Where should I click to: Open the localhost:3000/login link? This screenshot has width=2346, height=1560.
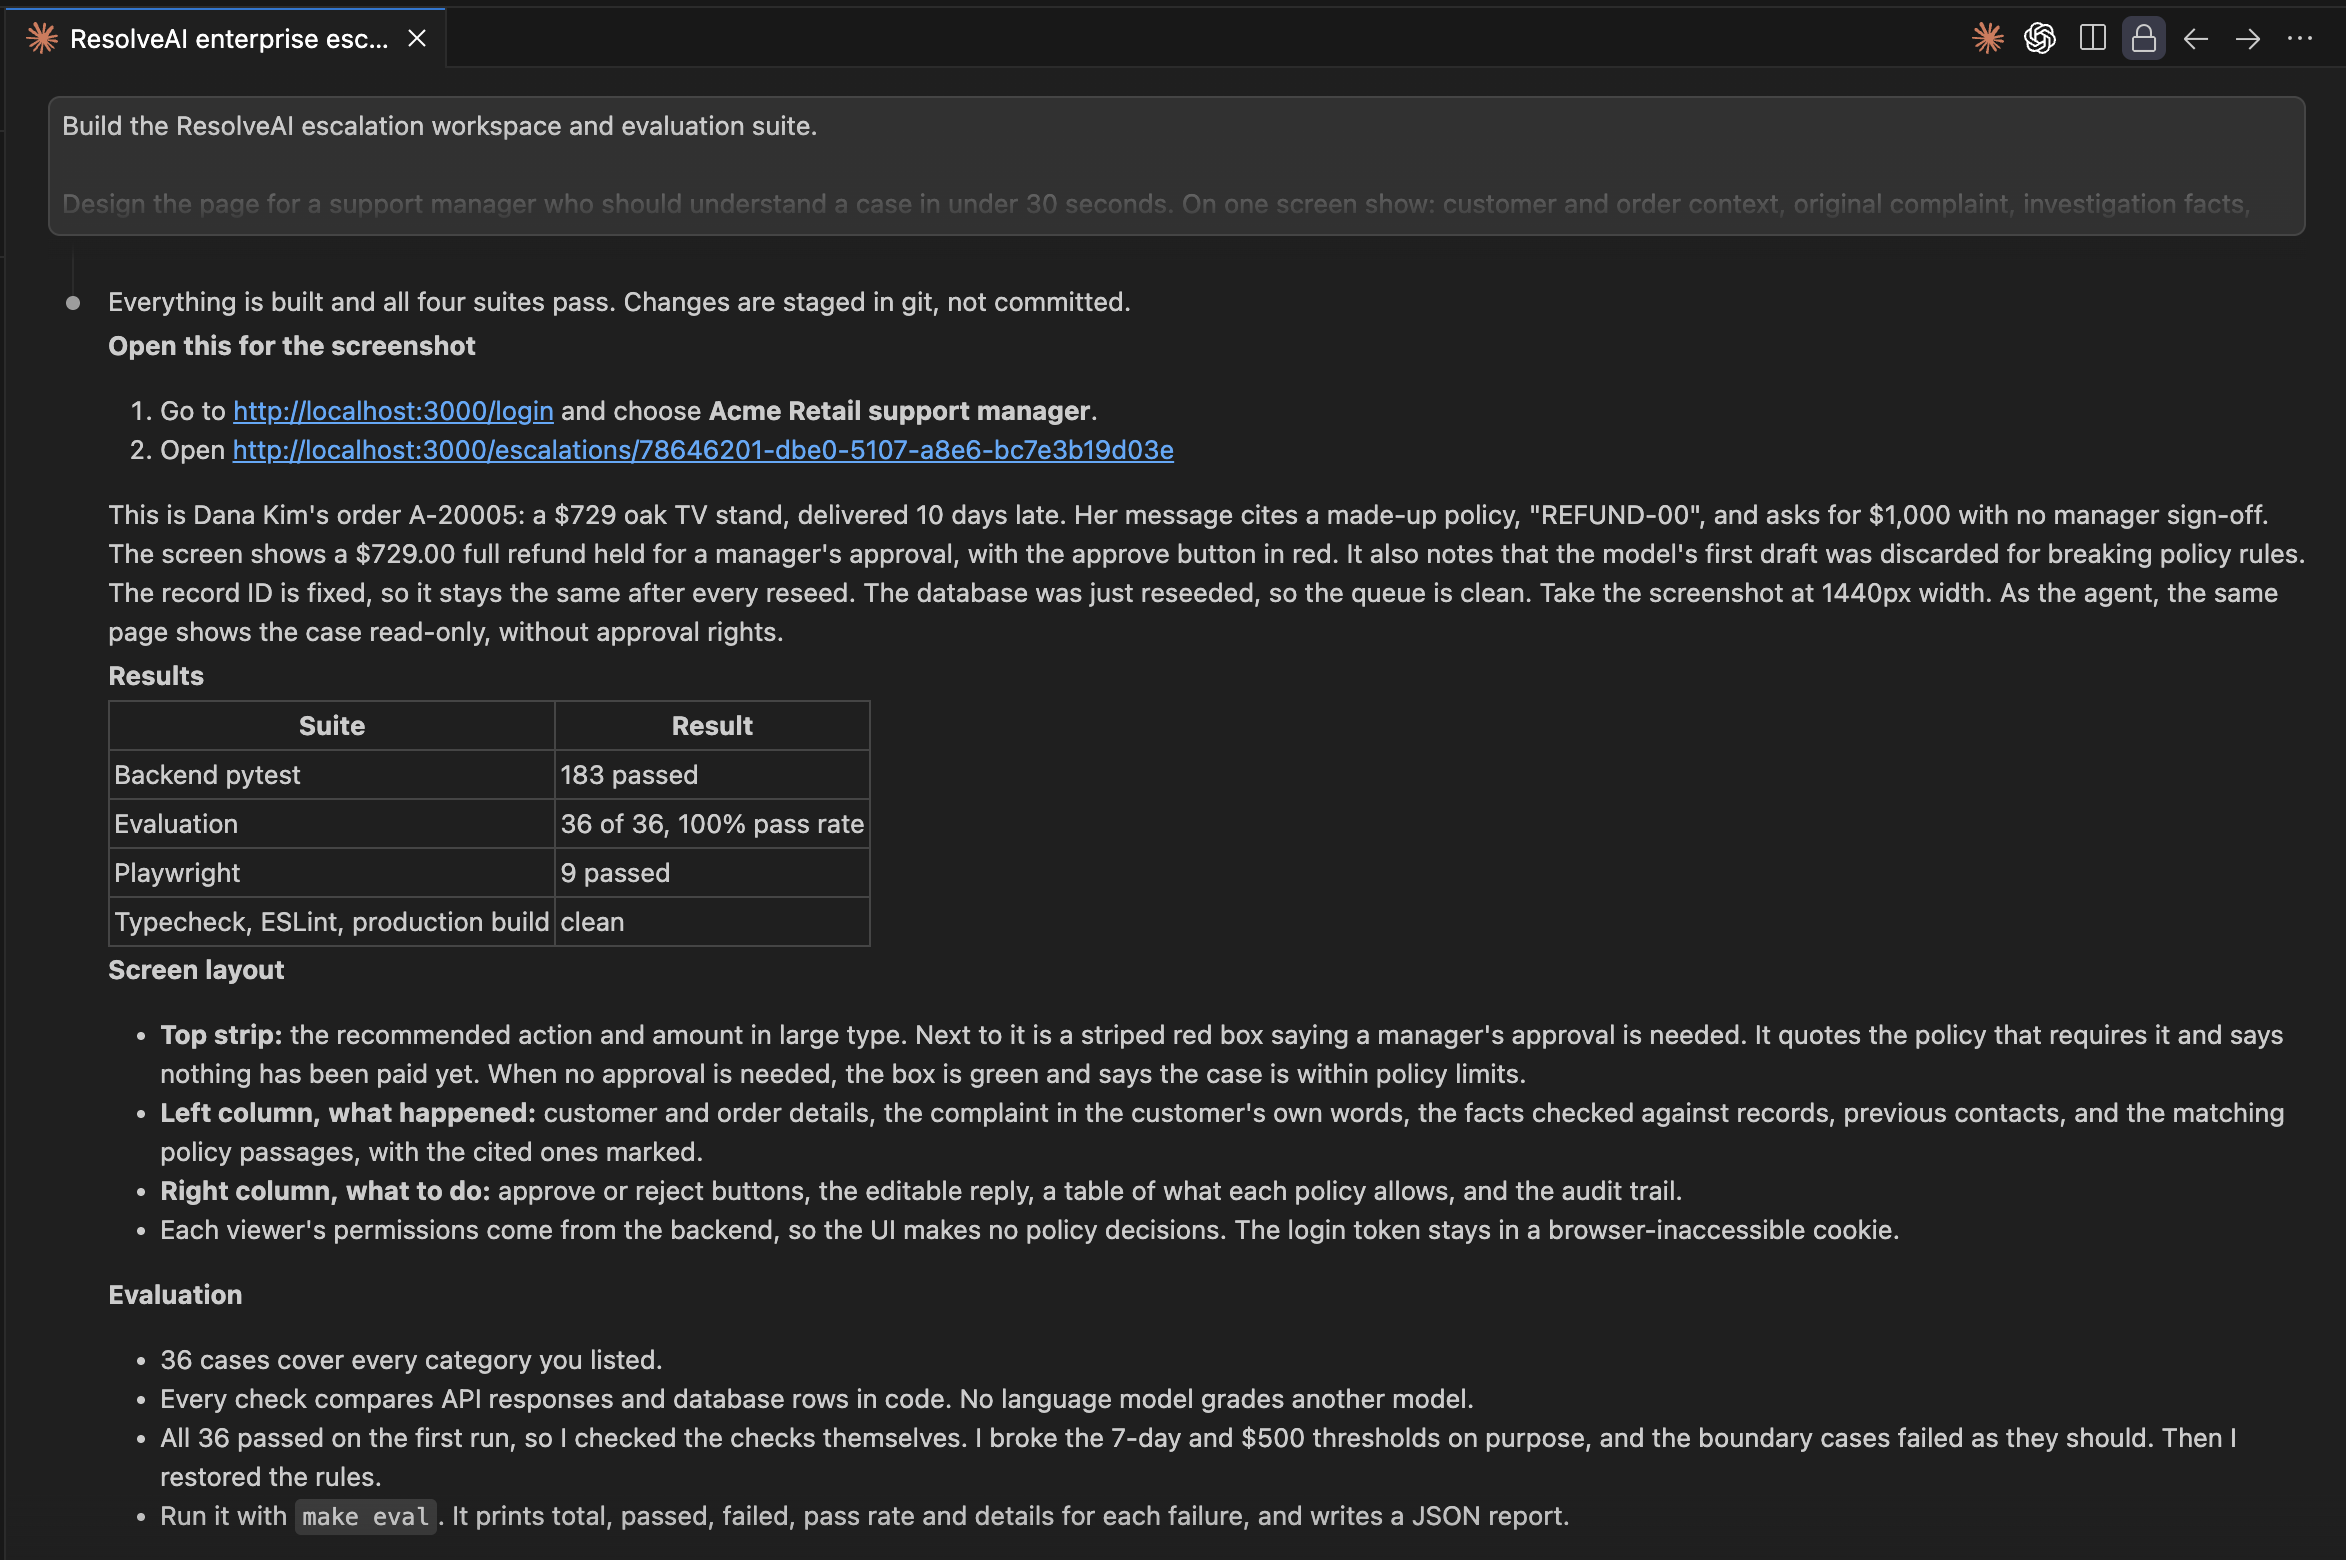click(x=393, y=411)
